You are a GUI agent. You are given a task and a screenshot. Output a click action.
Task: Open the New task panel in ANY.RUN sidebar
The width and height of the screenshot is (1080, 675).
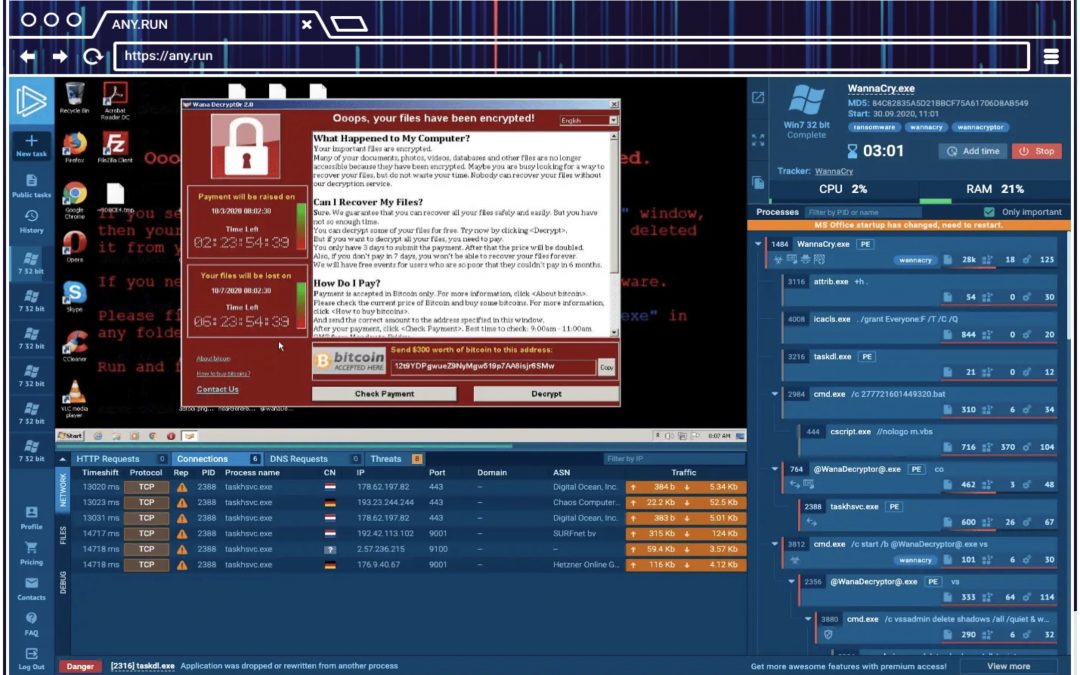[x=30, y=146]
